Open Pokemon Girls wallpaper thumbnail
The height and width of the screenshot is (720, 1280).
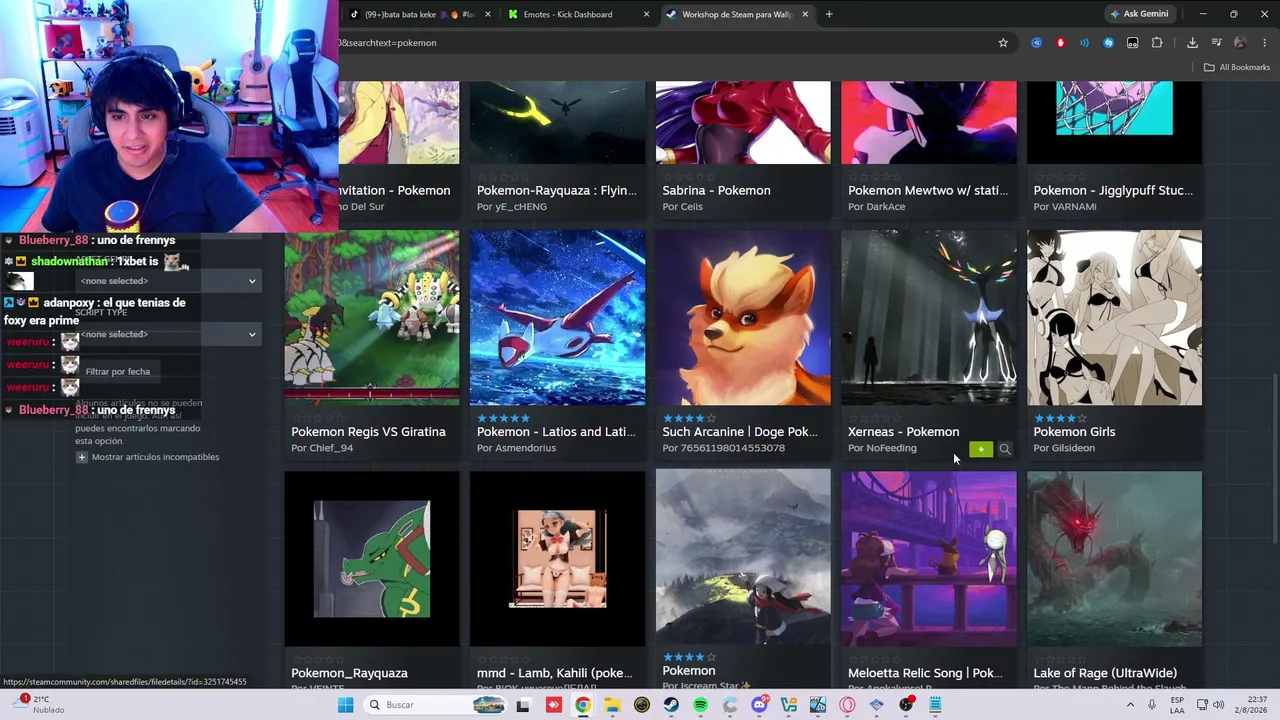pyautogui.click(x=1114, y=318)
